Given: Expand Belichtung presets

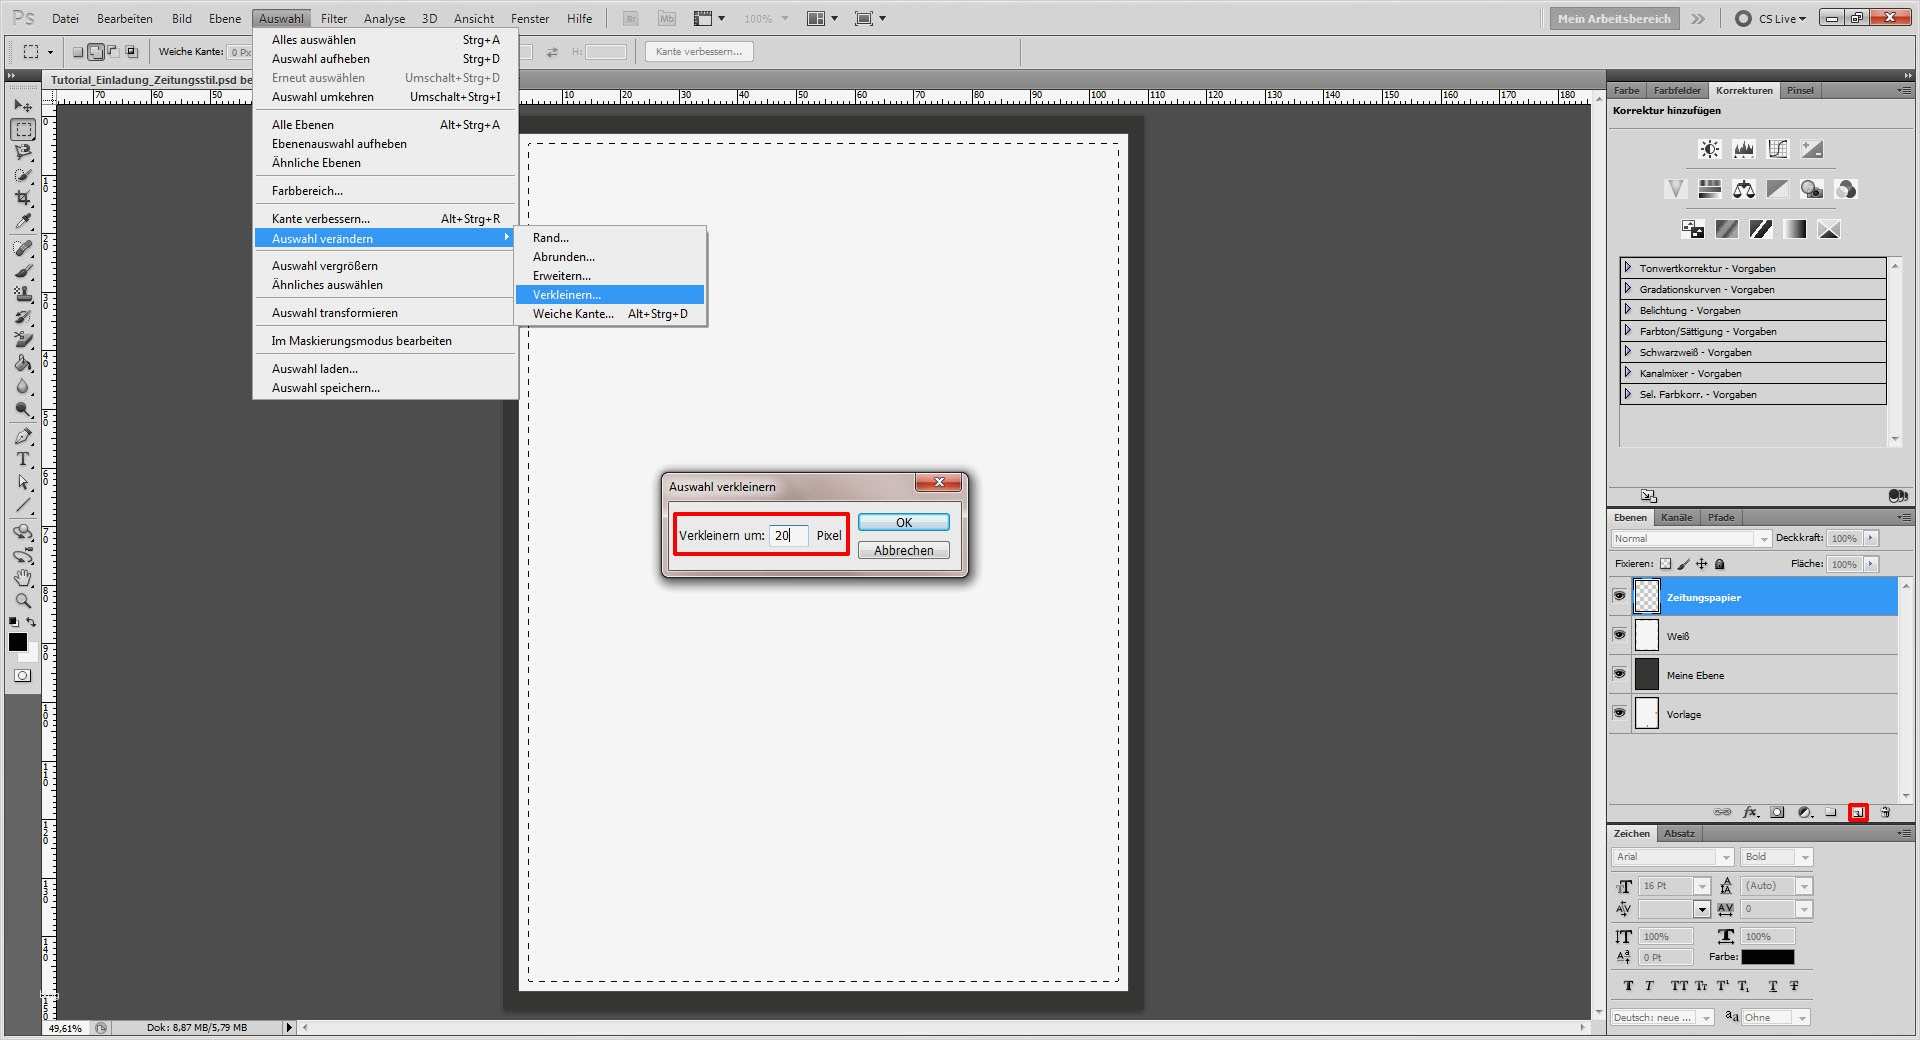Looking at the screenshot, I should (1628, 310).
